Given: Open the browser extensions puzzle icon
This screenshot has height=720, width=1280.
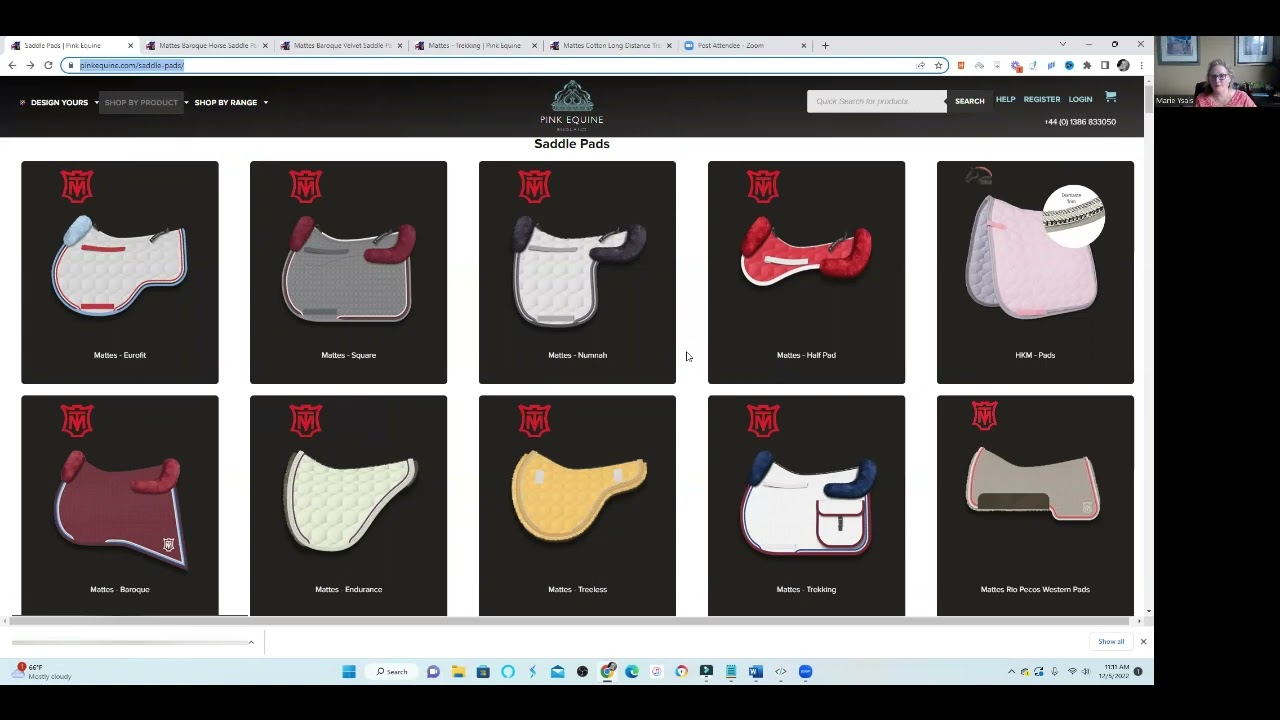Looking at the screenshot, I should (x=1087, y=65).
